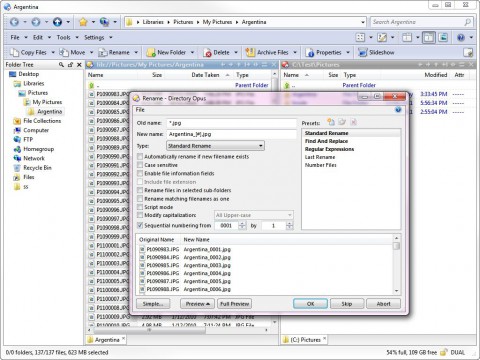Viewport: 480px width, 360px height.
Task: Click the Up folder arrow icon
Action: tap(57, 22)
